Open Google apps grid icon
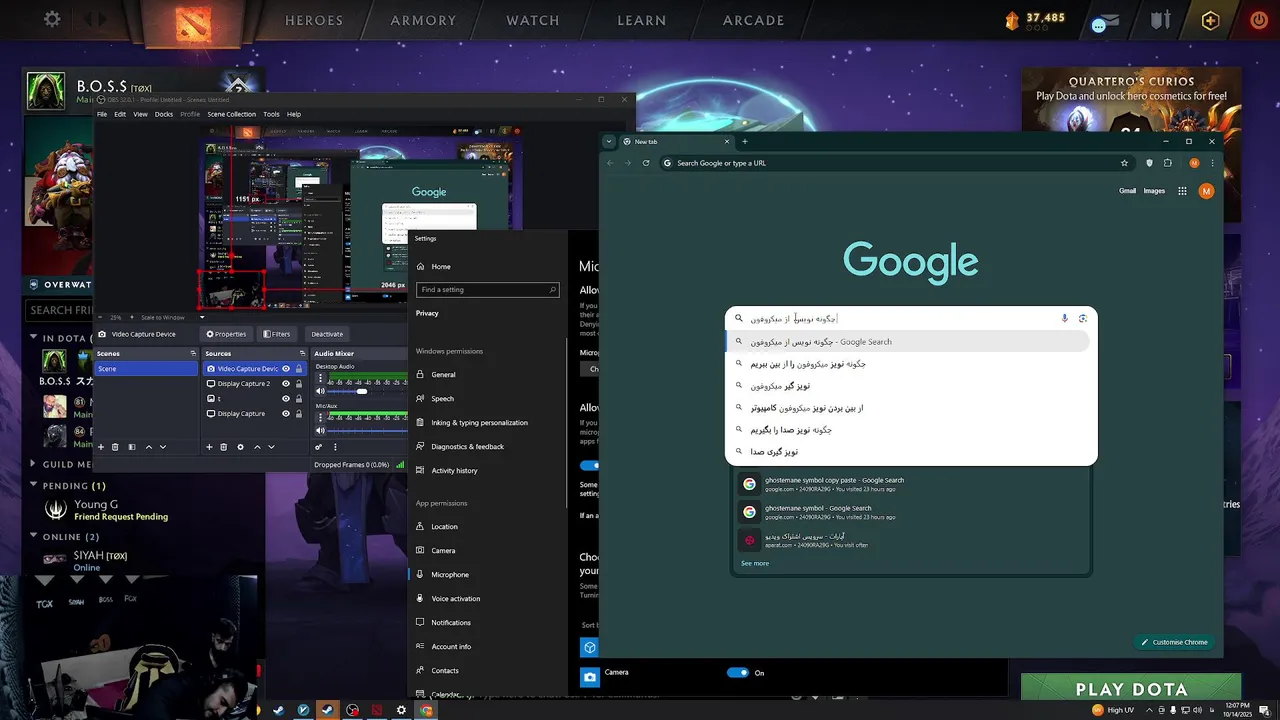 (1182, 191)
